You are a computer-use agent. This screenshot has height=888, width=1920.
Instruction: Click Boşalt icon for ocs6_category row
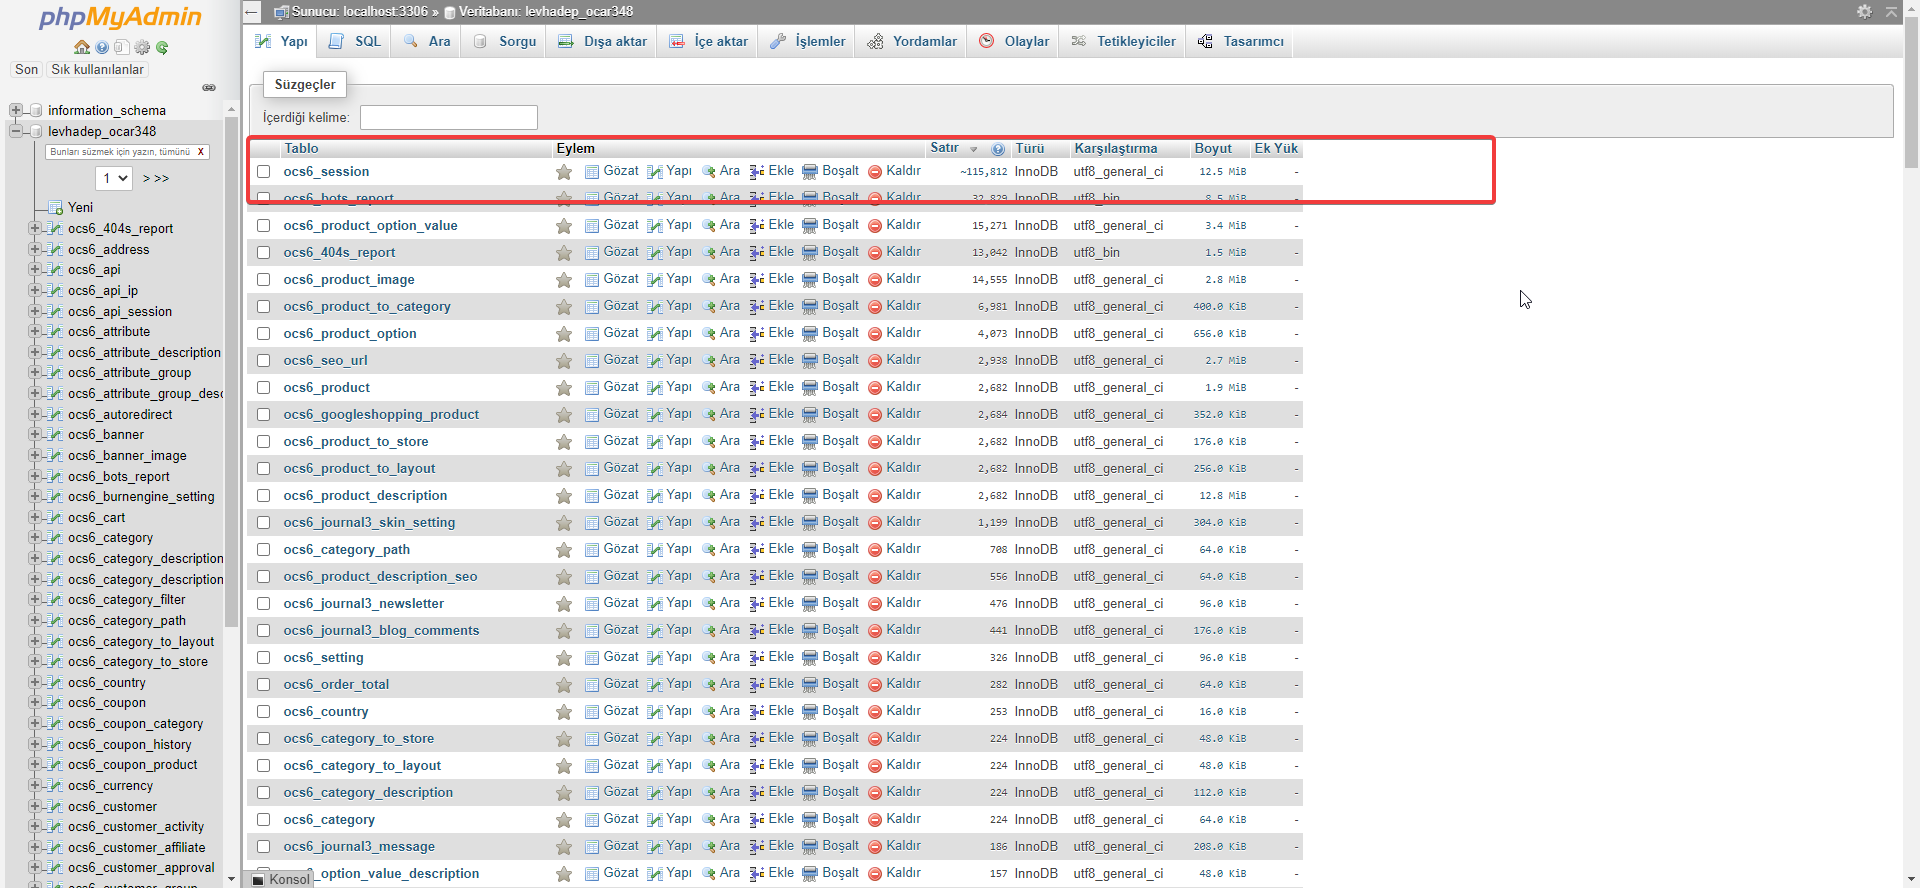pos(810,820)
